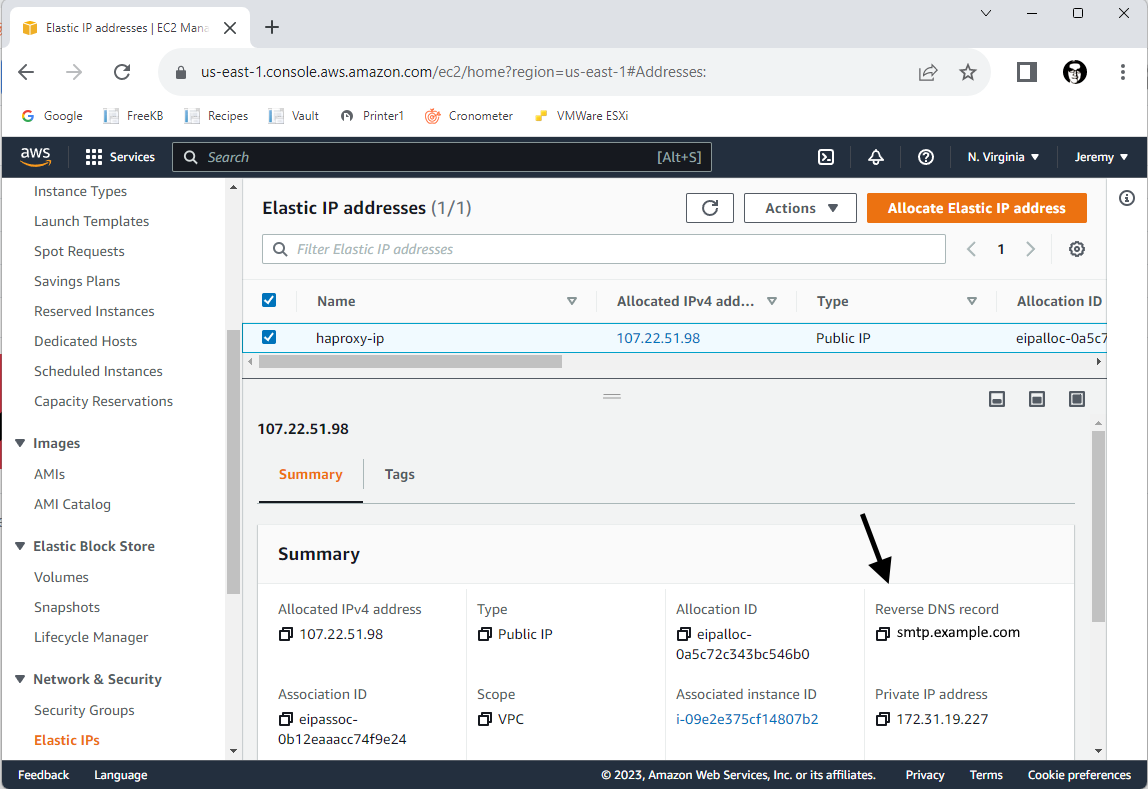This screenshot has width=1148, height=789.
Task: Open the info panel icon
Action: [1127, 198]
